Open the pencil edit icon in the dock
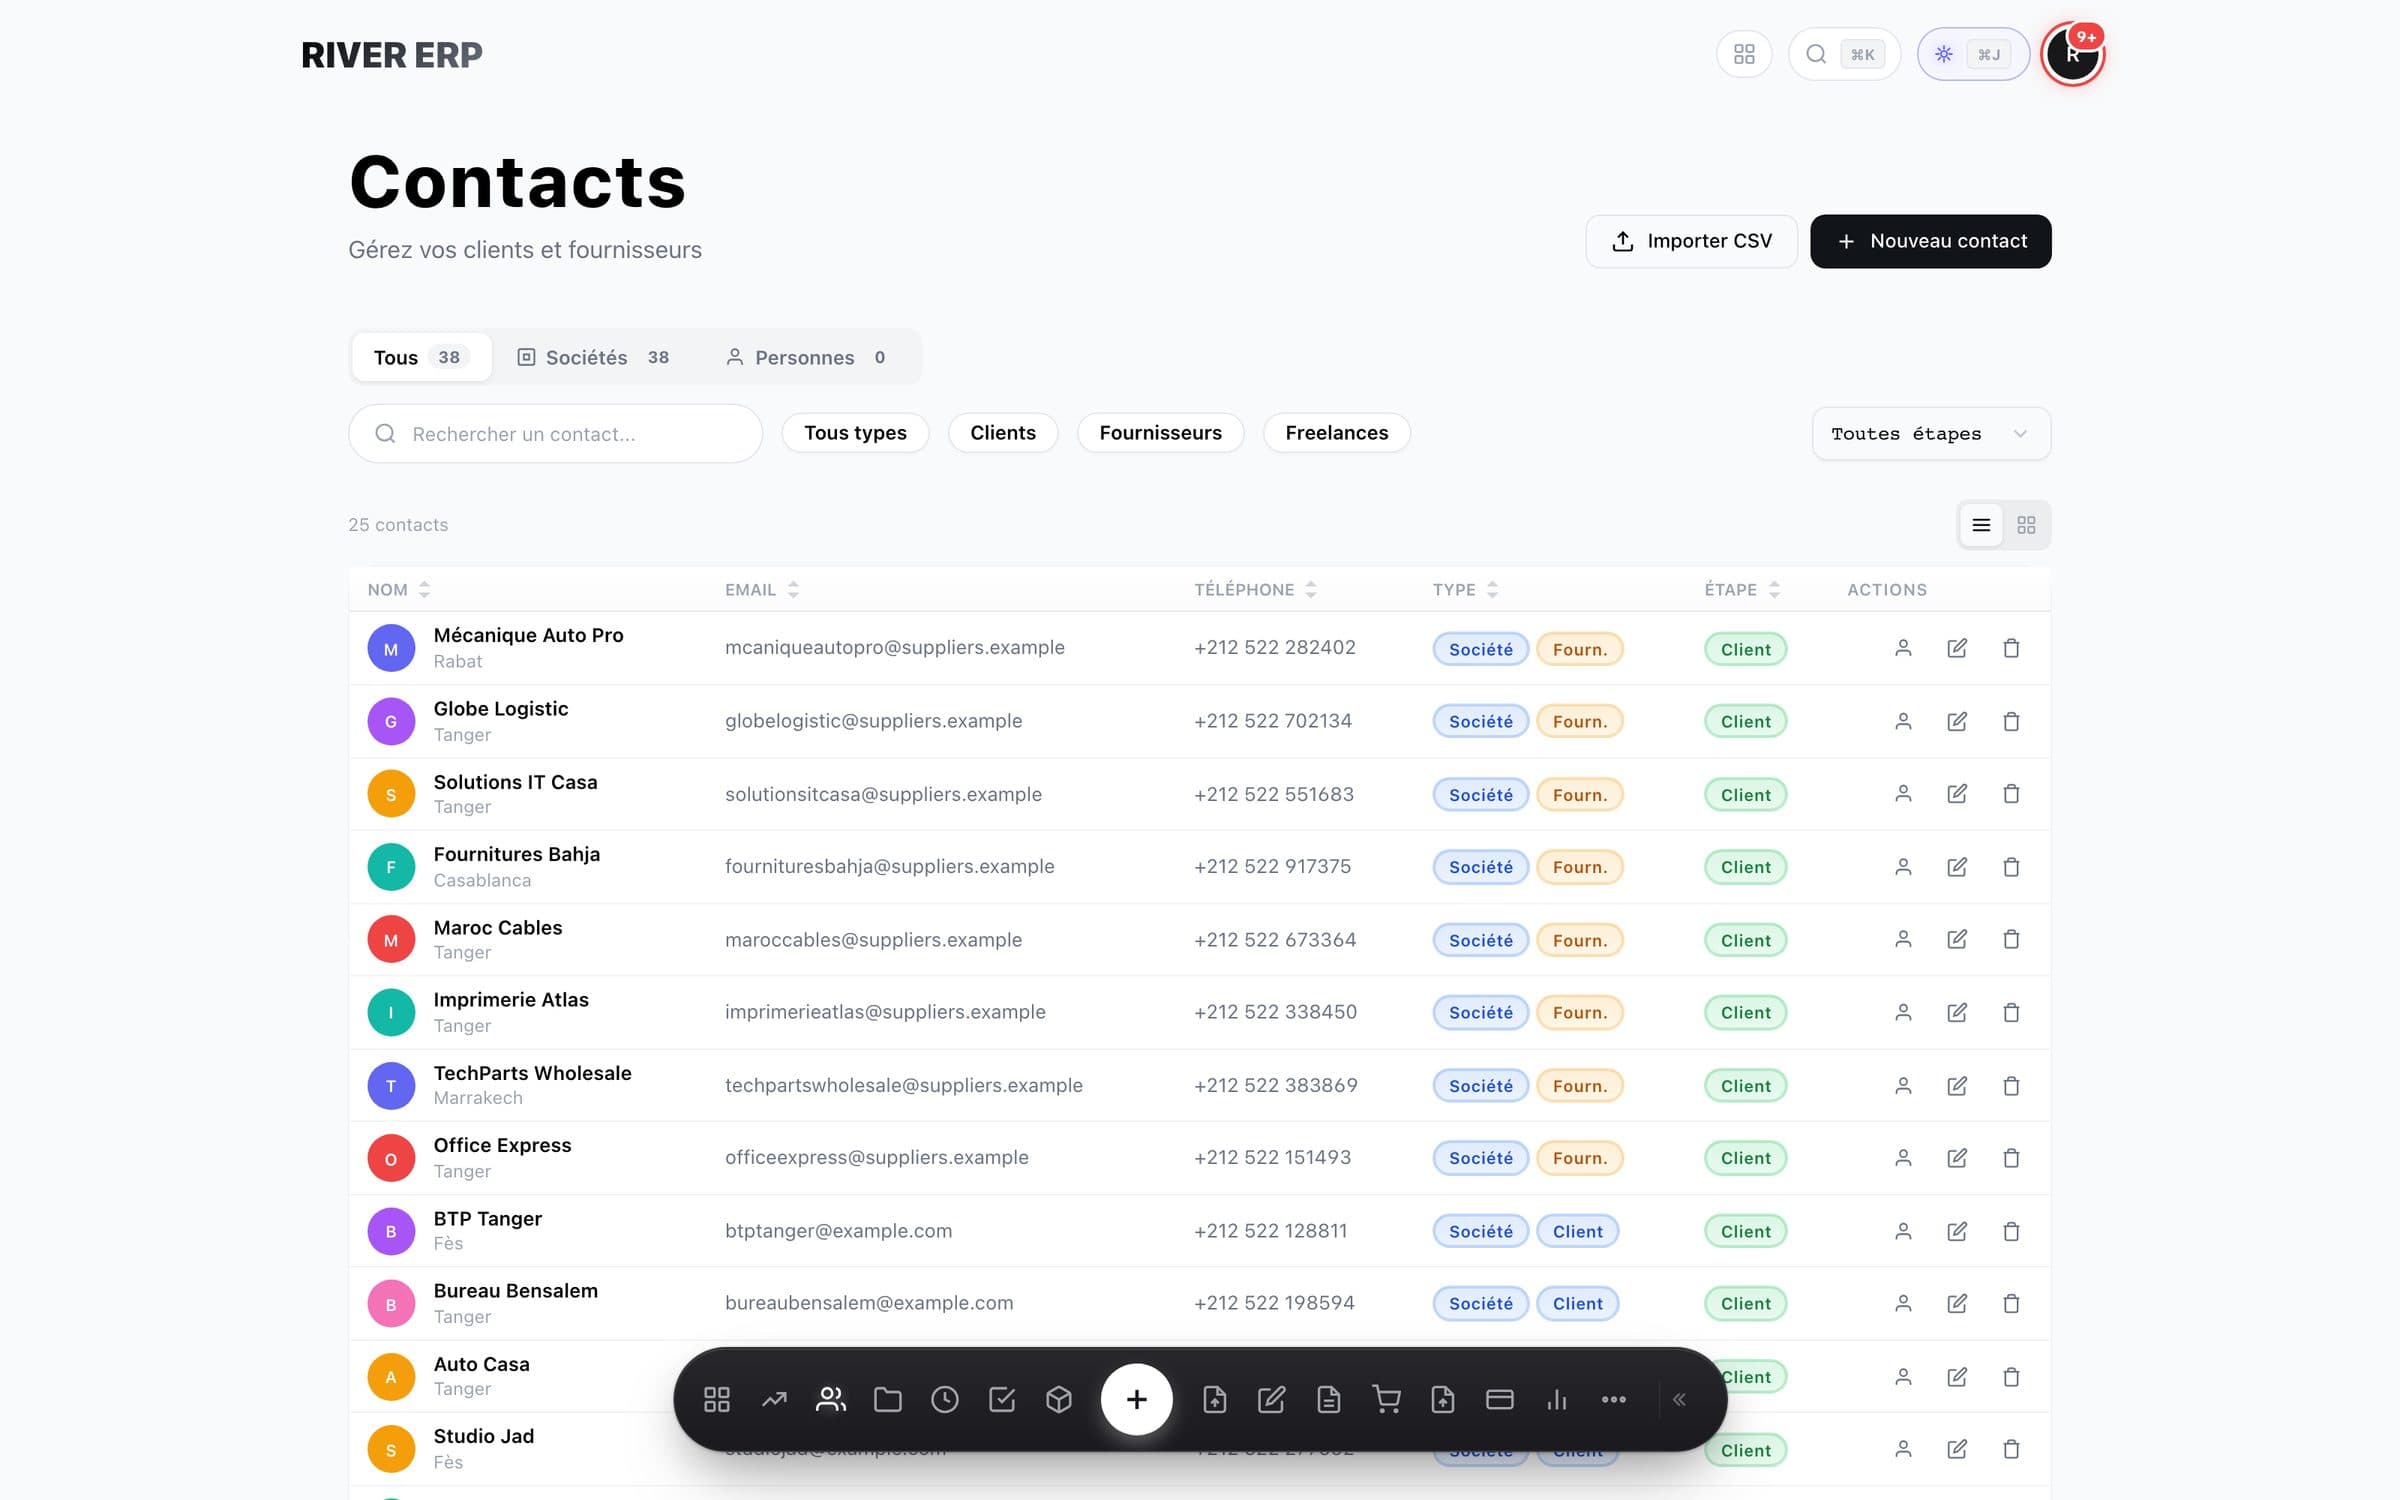Image resolution: width=2400 pixels, height=1500 pixels. tap(1272, 1399)
